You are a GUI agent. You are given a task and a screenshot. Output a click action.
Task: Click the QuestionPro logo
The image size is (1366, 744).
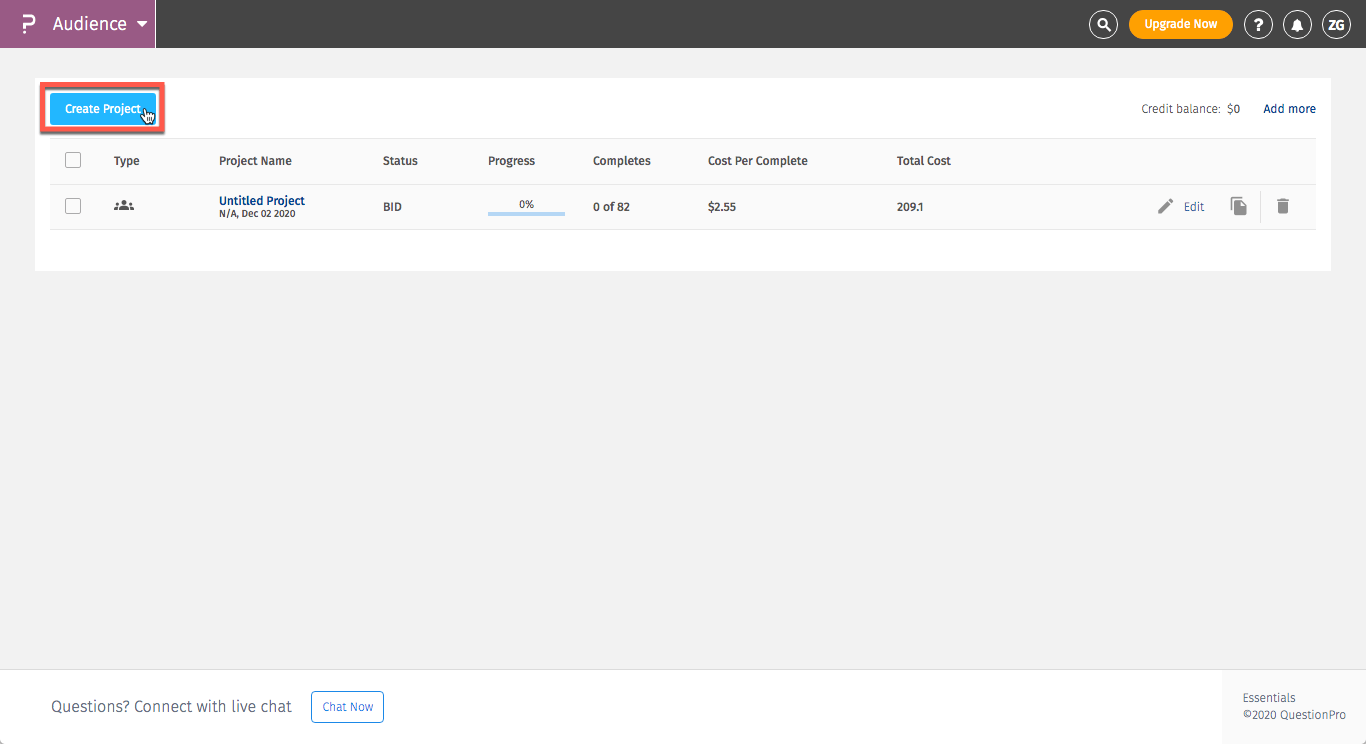(26, 24)
